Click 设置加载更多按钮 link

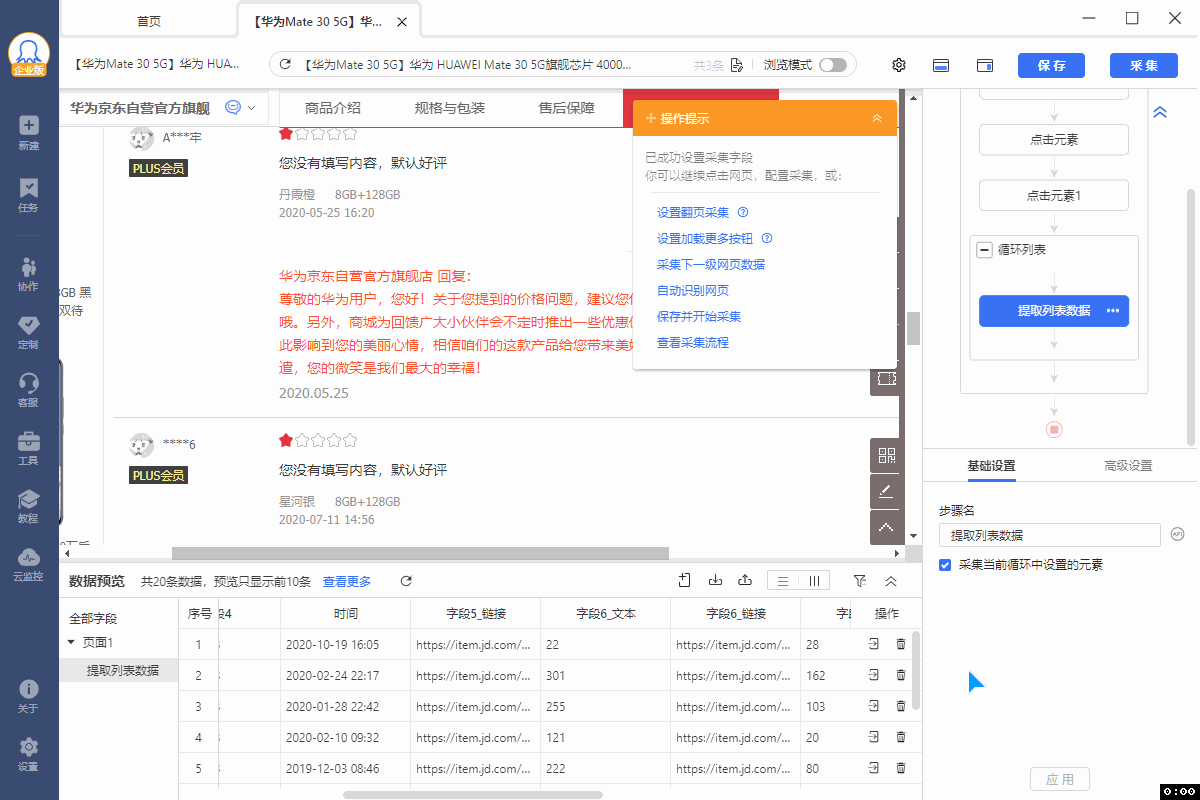(706, 239)
